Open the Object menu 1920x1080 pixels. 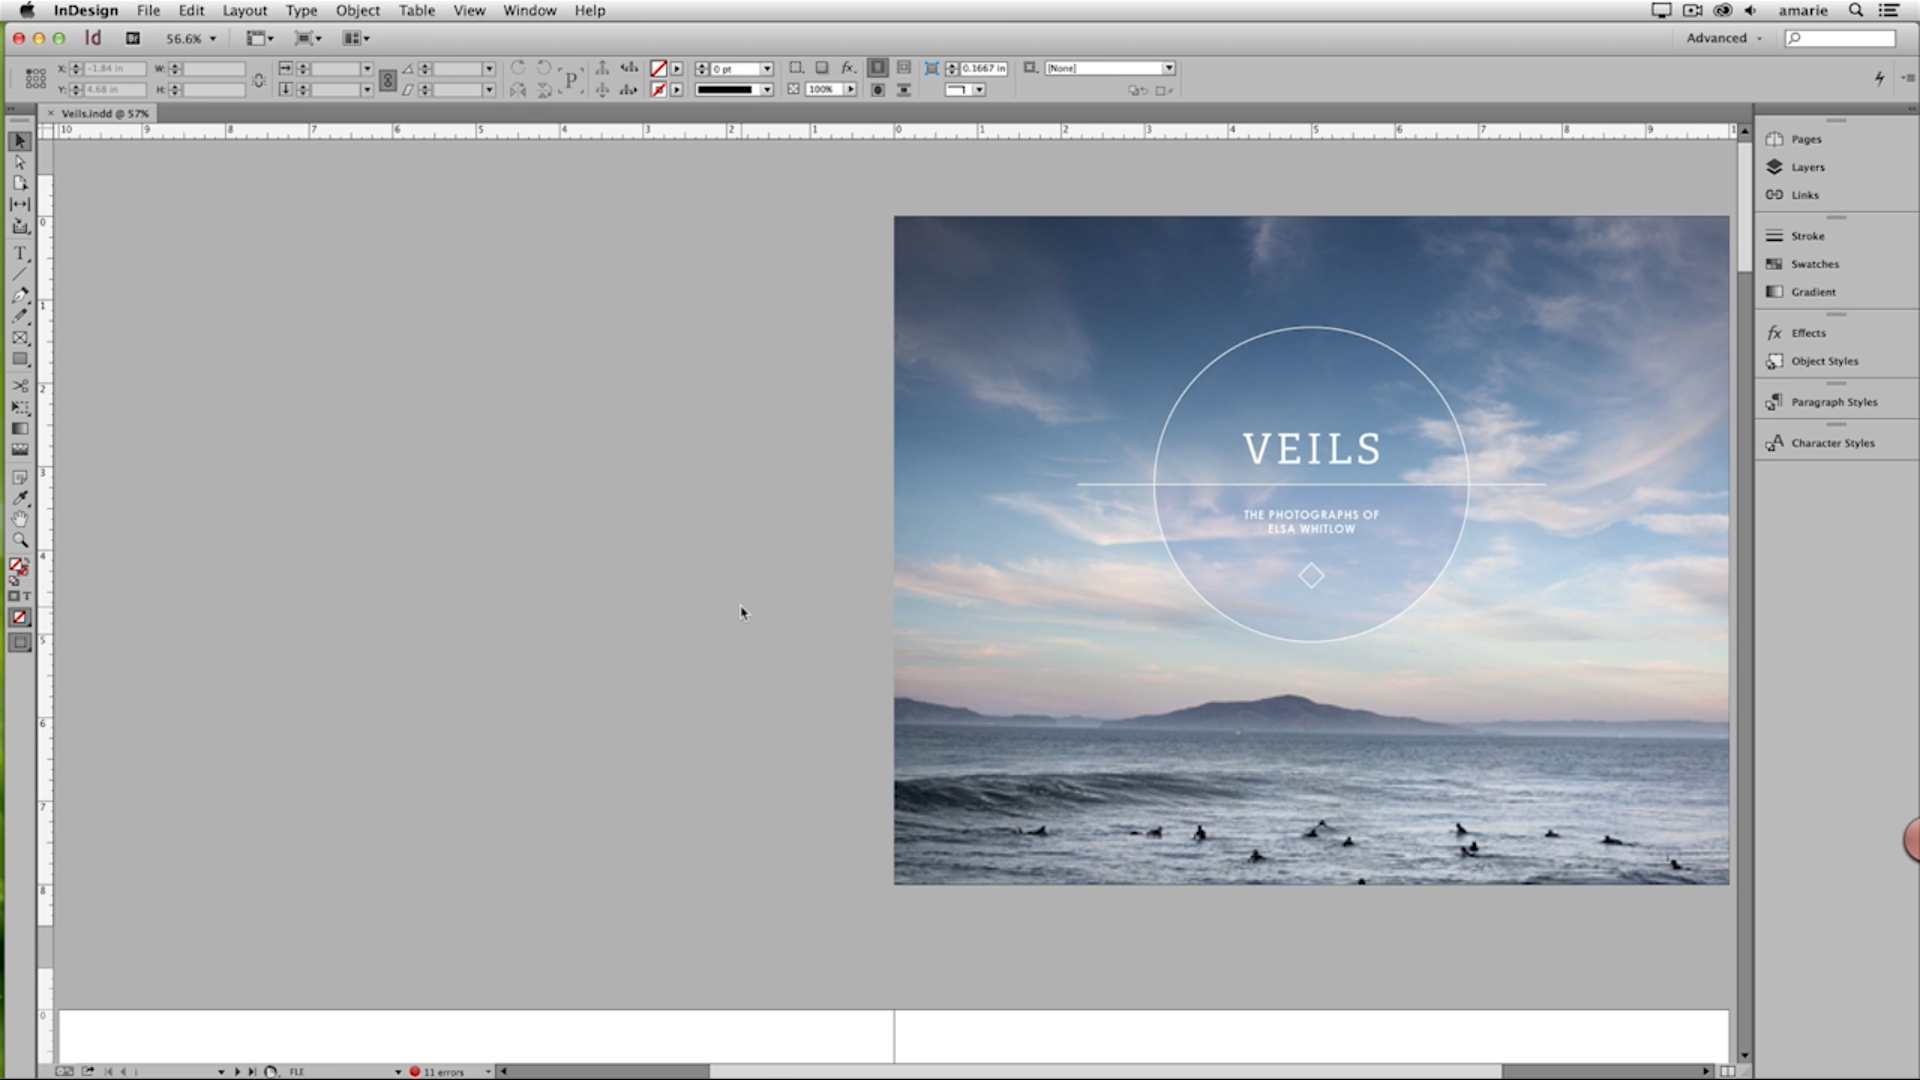[357, 10]
